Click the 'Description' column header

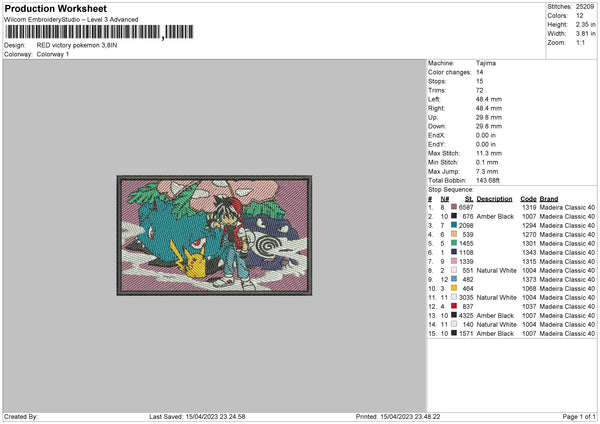494,199
